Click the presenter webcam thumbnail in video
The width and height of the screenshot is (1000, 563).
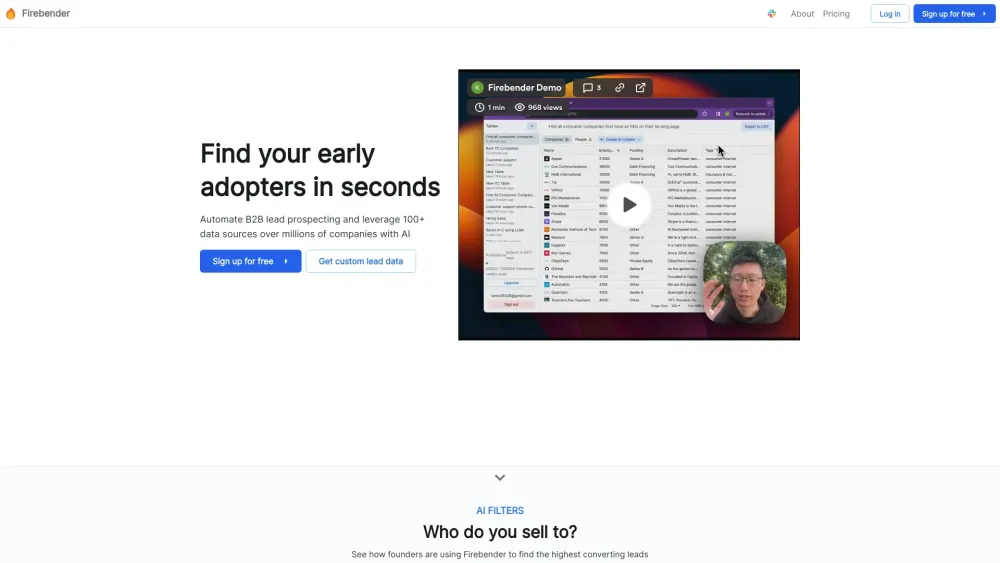(745, 282)
